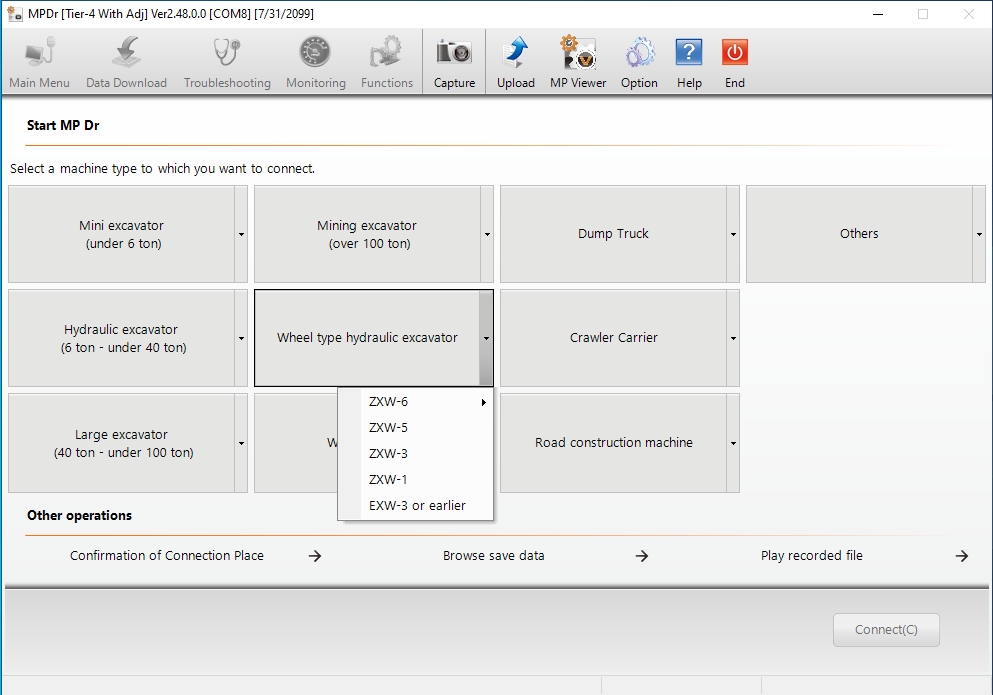Click arrow next to Confirmation of Connection Place
Image resolution: width=993 pixels, height=695 pixels.
(x=315, y=556)
